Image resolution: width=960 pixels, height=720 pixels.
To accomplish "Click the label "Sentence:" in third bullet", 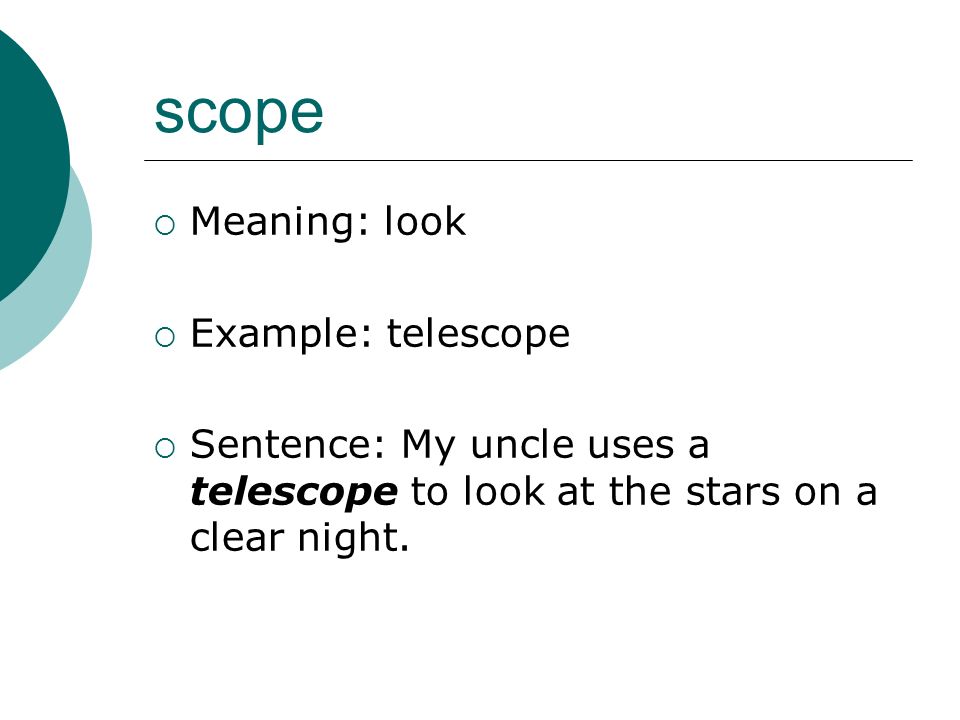I will tap(288, 444).
